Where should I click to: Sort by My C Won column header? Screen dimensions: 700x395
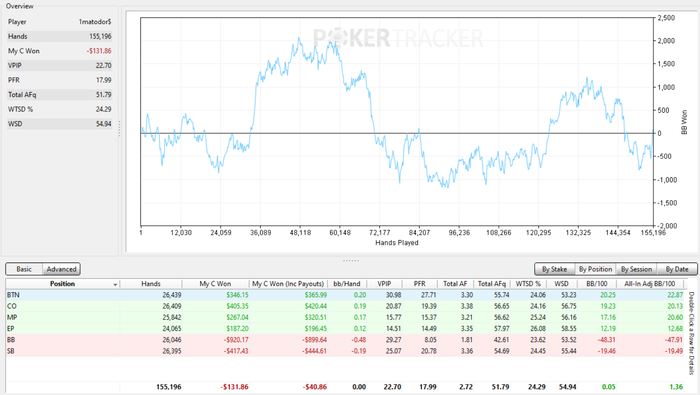tap(215, 284)
